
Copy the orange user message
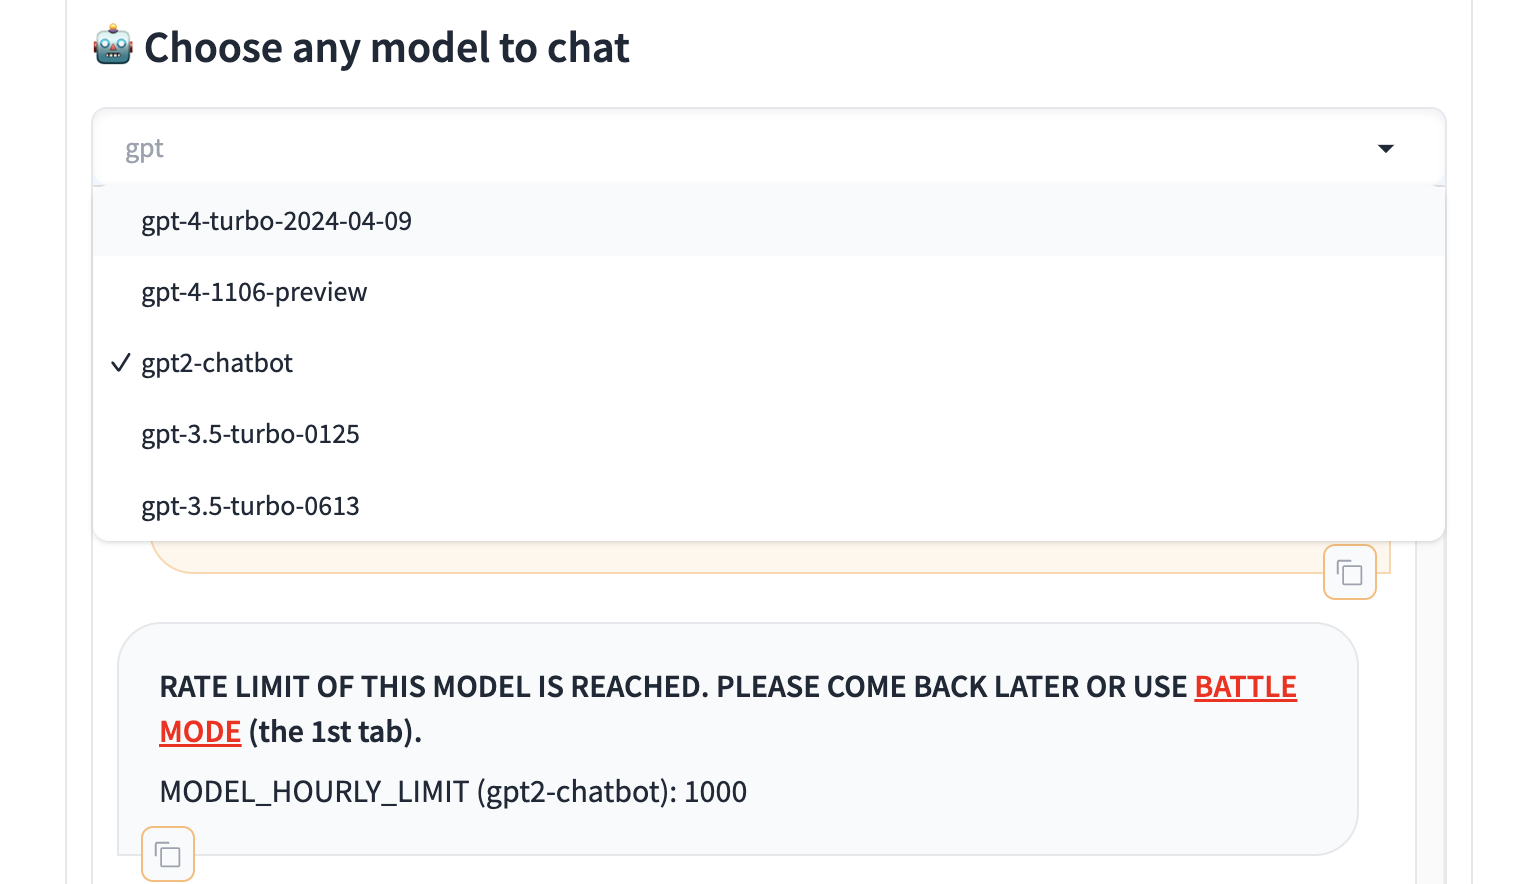pyautogui.click(x=1349, y=572)
